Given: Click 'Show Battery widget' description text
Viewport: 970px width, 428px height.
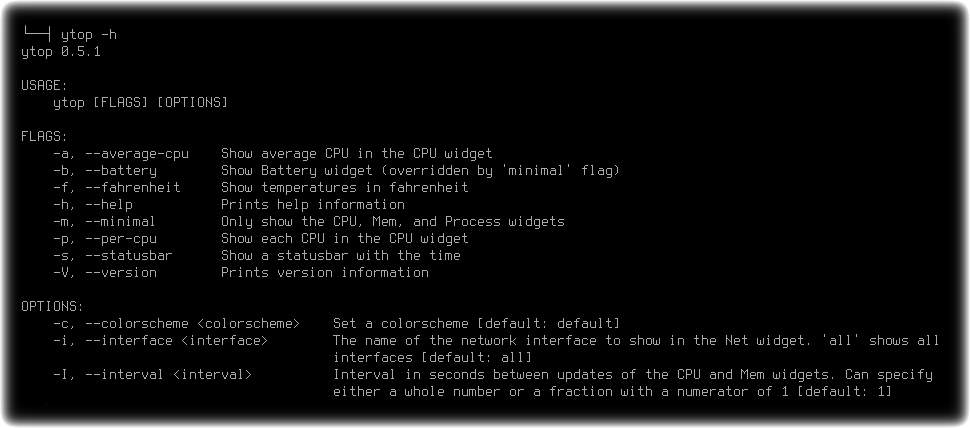Looking at the screenshot, I should tap(297, 171).
